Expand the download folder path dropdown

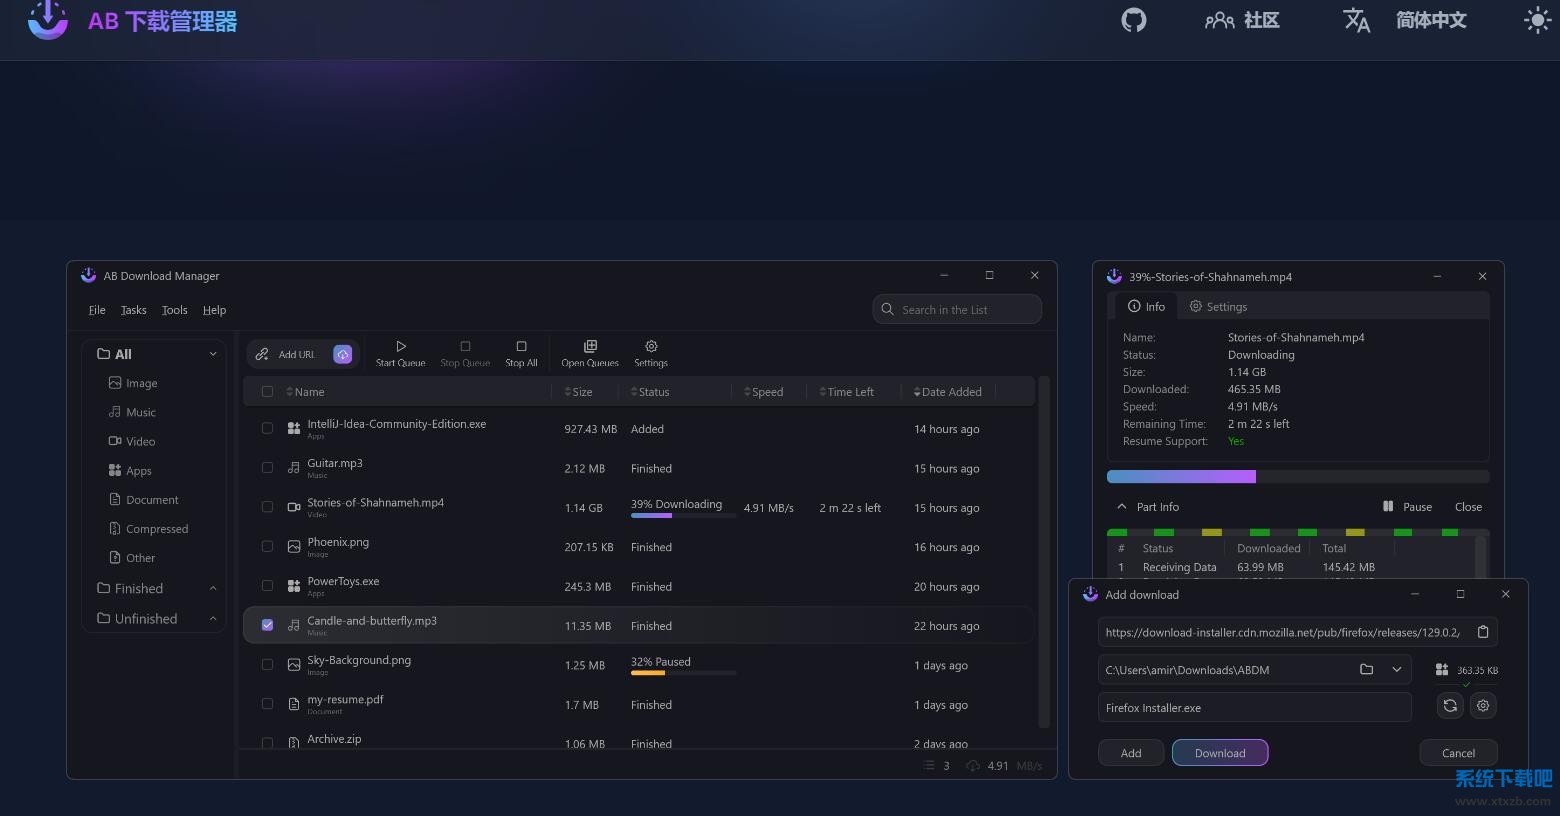coord(1397,670)
